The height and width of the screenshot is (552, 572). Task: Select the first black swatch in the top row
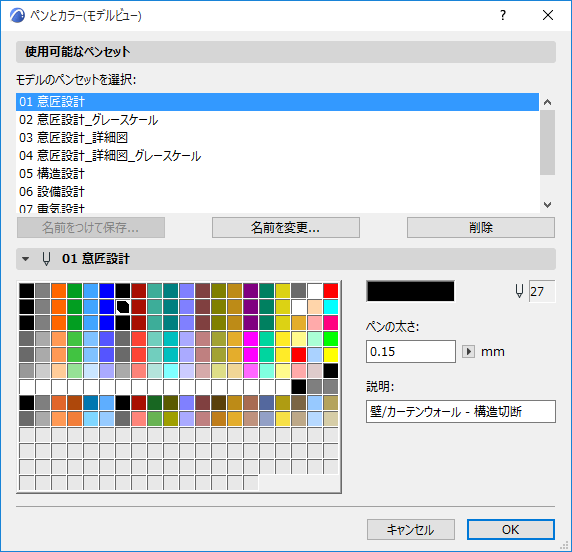[27, 291]
